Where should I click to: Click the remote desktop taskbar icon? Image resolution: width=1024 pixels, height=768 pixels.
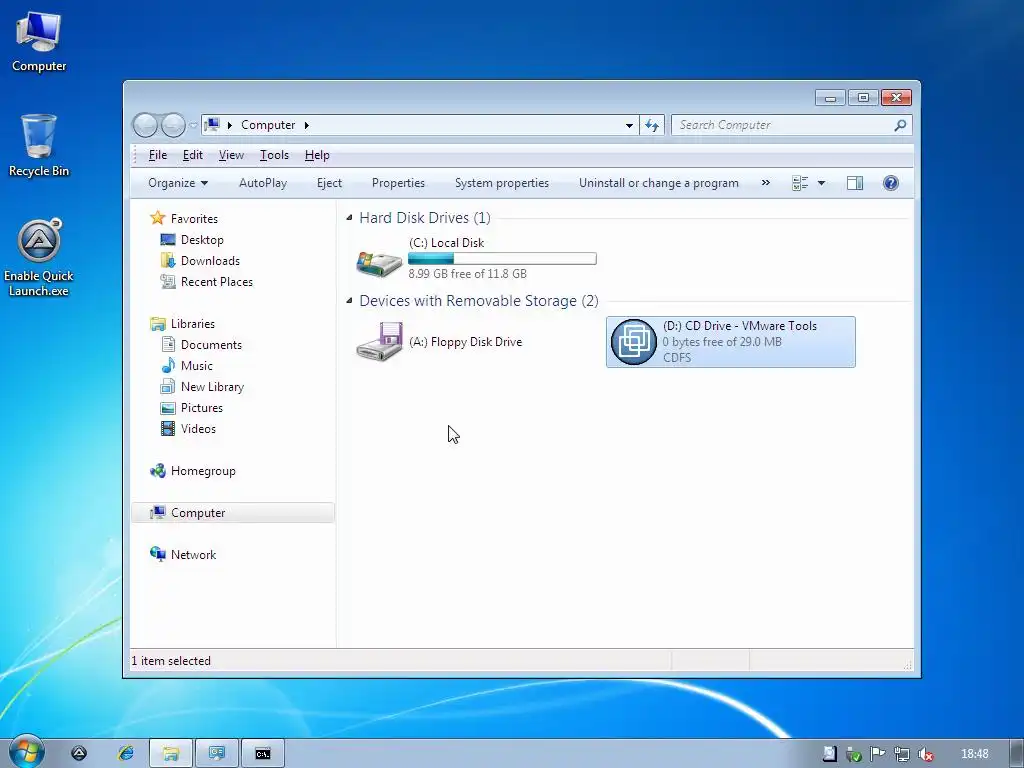[x=217, y=754]
